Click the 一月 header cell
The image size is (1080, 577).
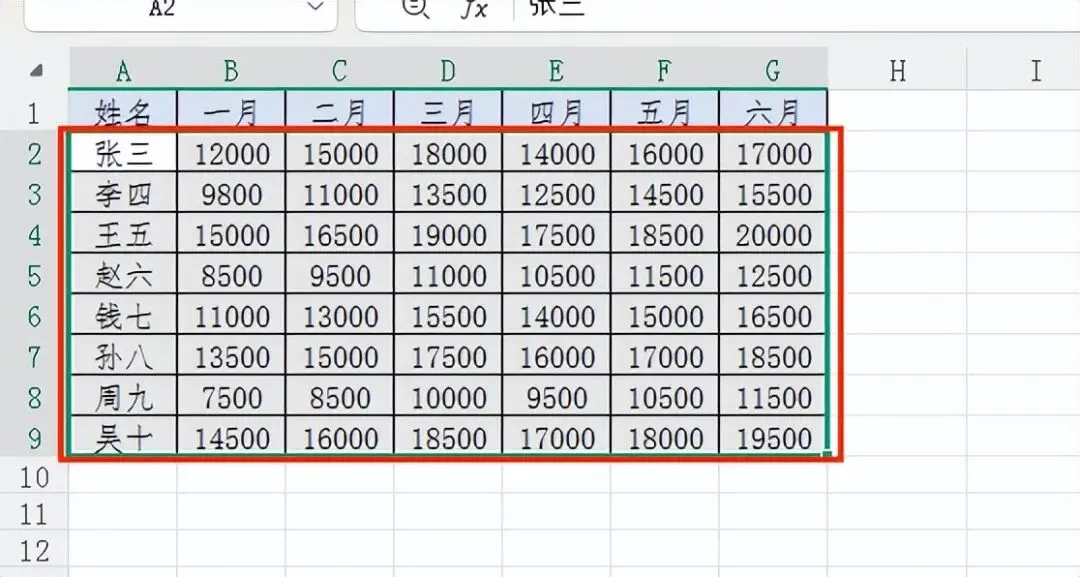[x=231, y=110]
